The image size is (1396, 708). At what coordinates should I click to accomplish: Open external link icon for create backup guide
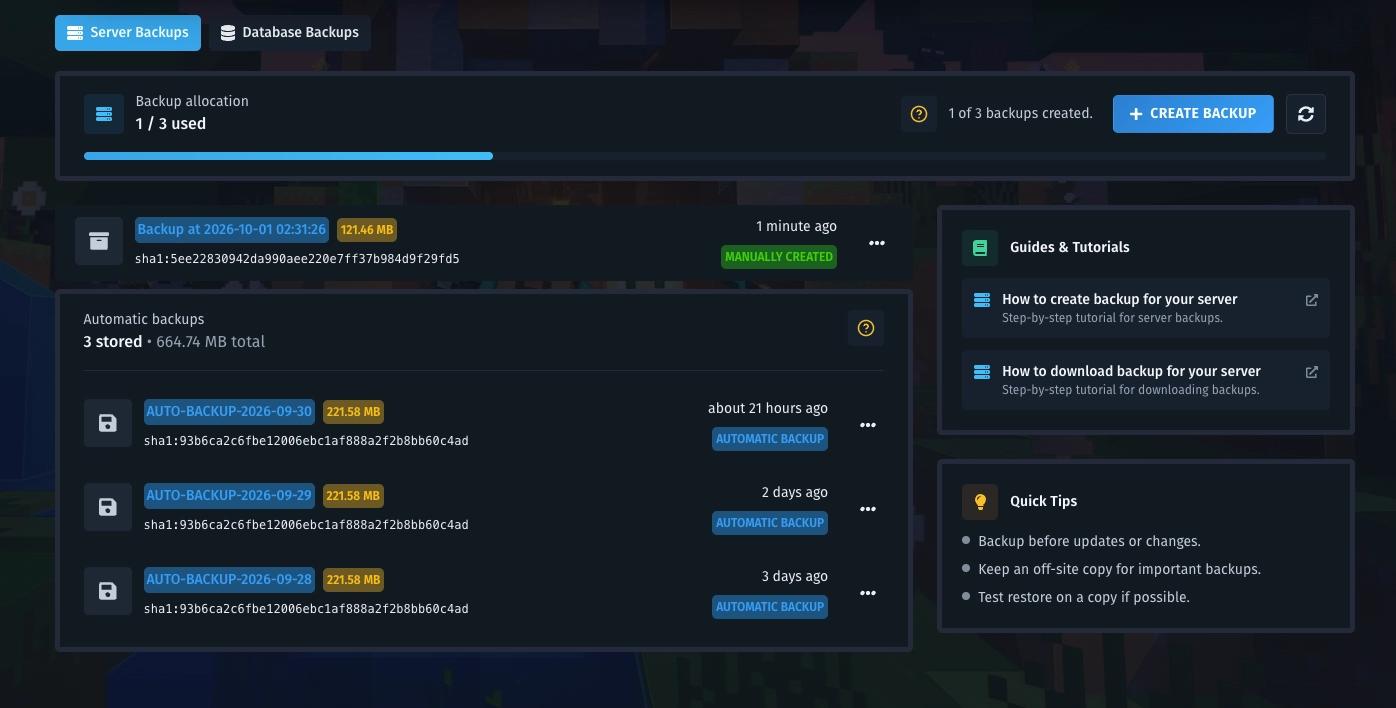click(x=1312, y=300)
